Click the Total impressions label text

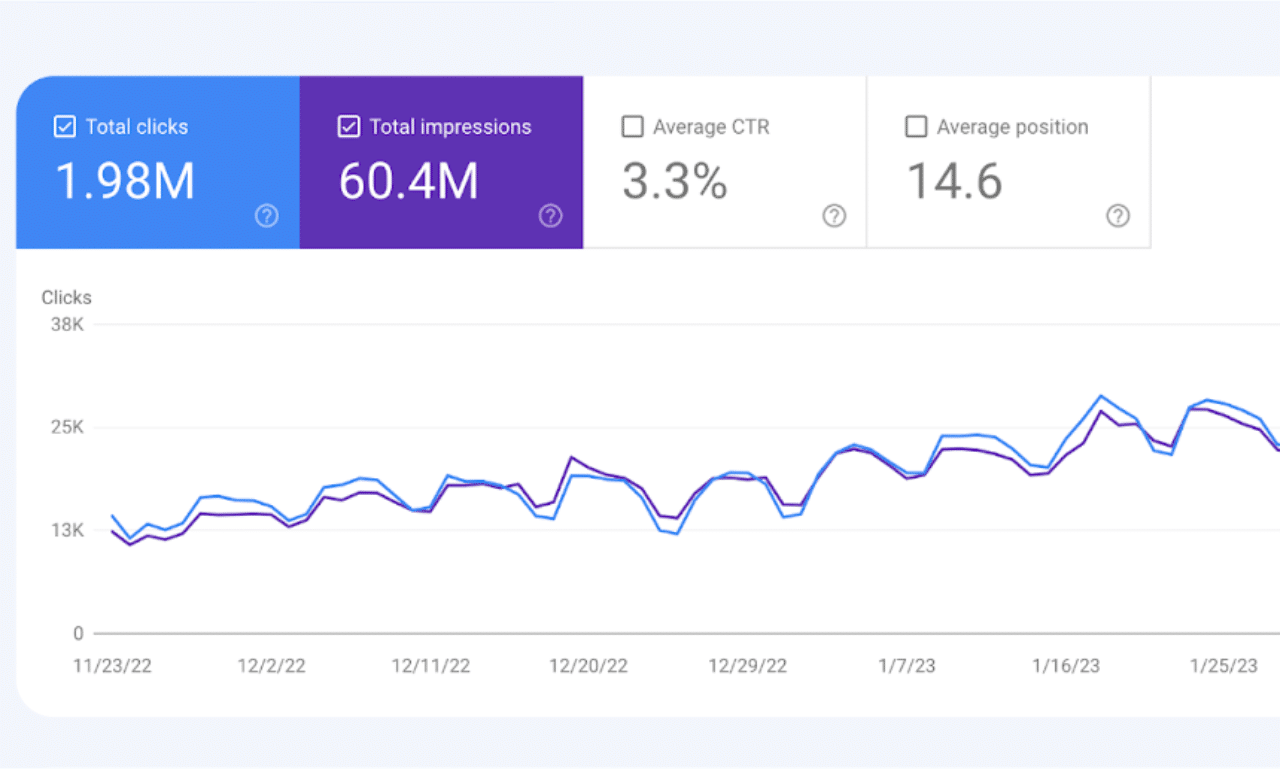click(450, 127)
